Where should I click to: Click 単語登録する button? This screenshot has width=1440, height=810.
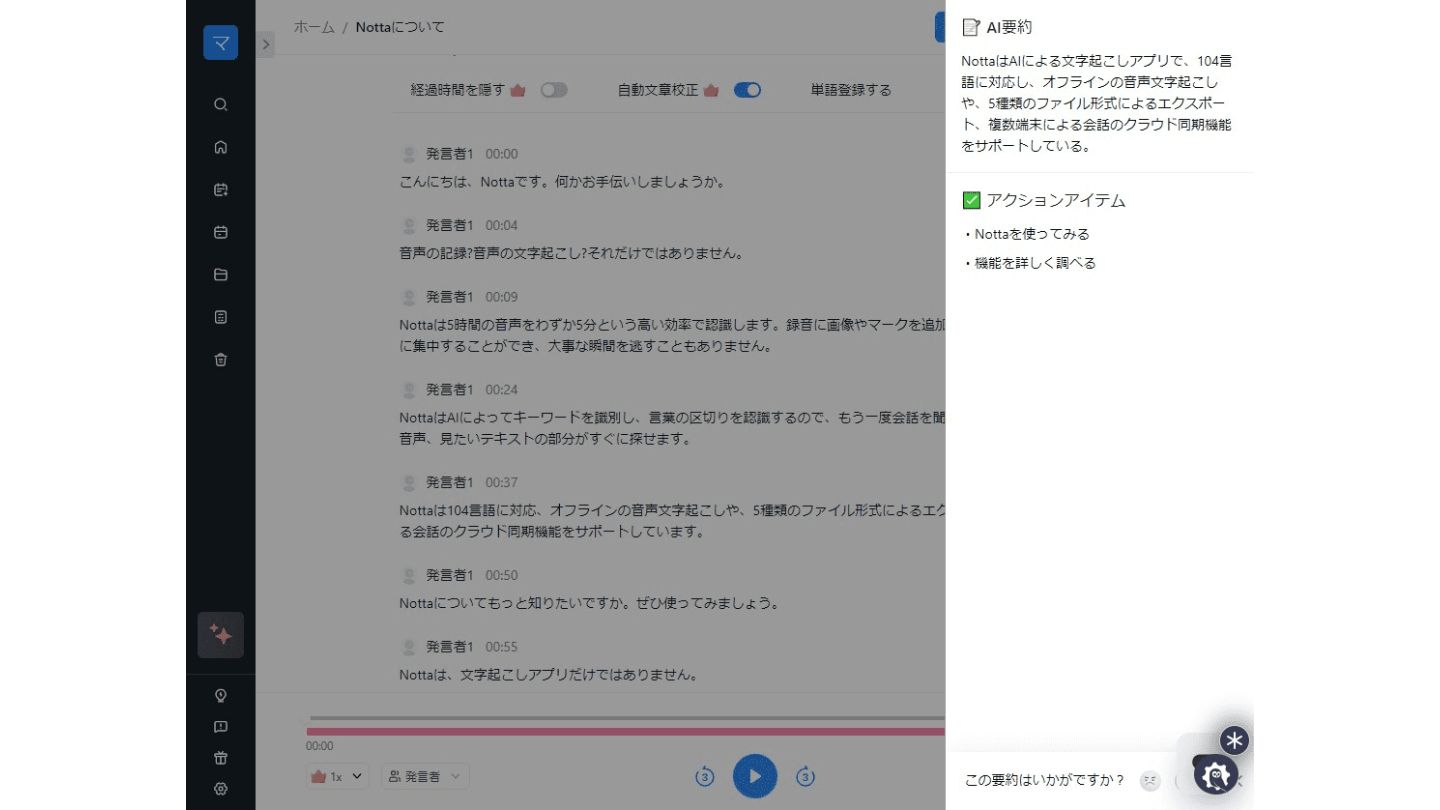[851, 90]
